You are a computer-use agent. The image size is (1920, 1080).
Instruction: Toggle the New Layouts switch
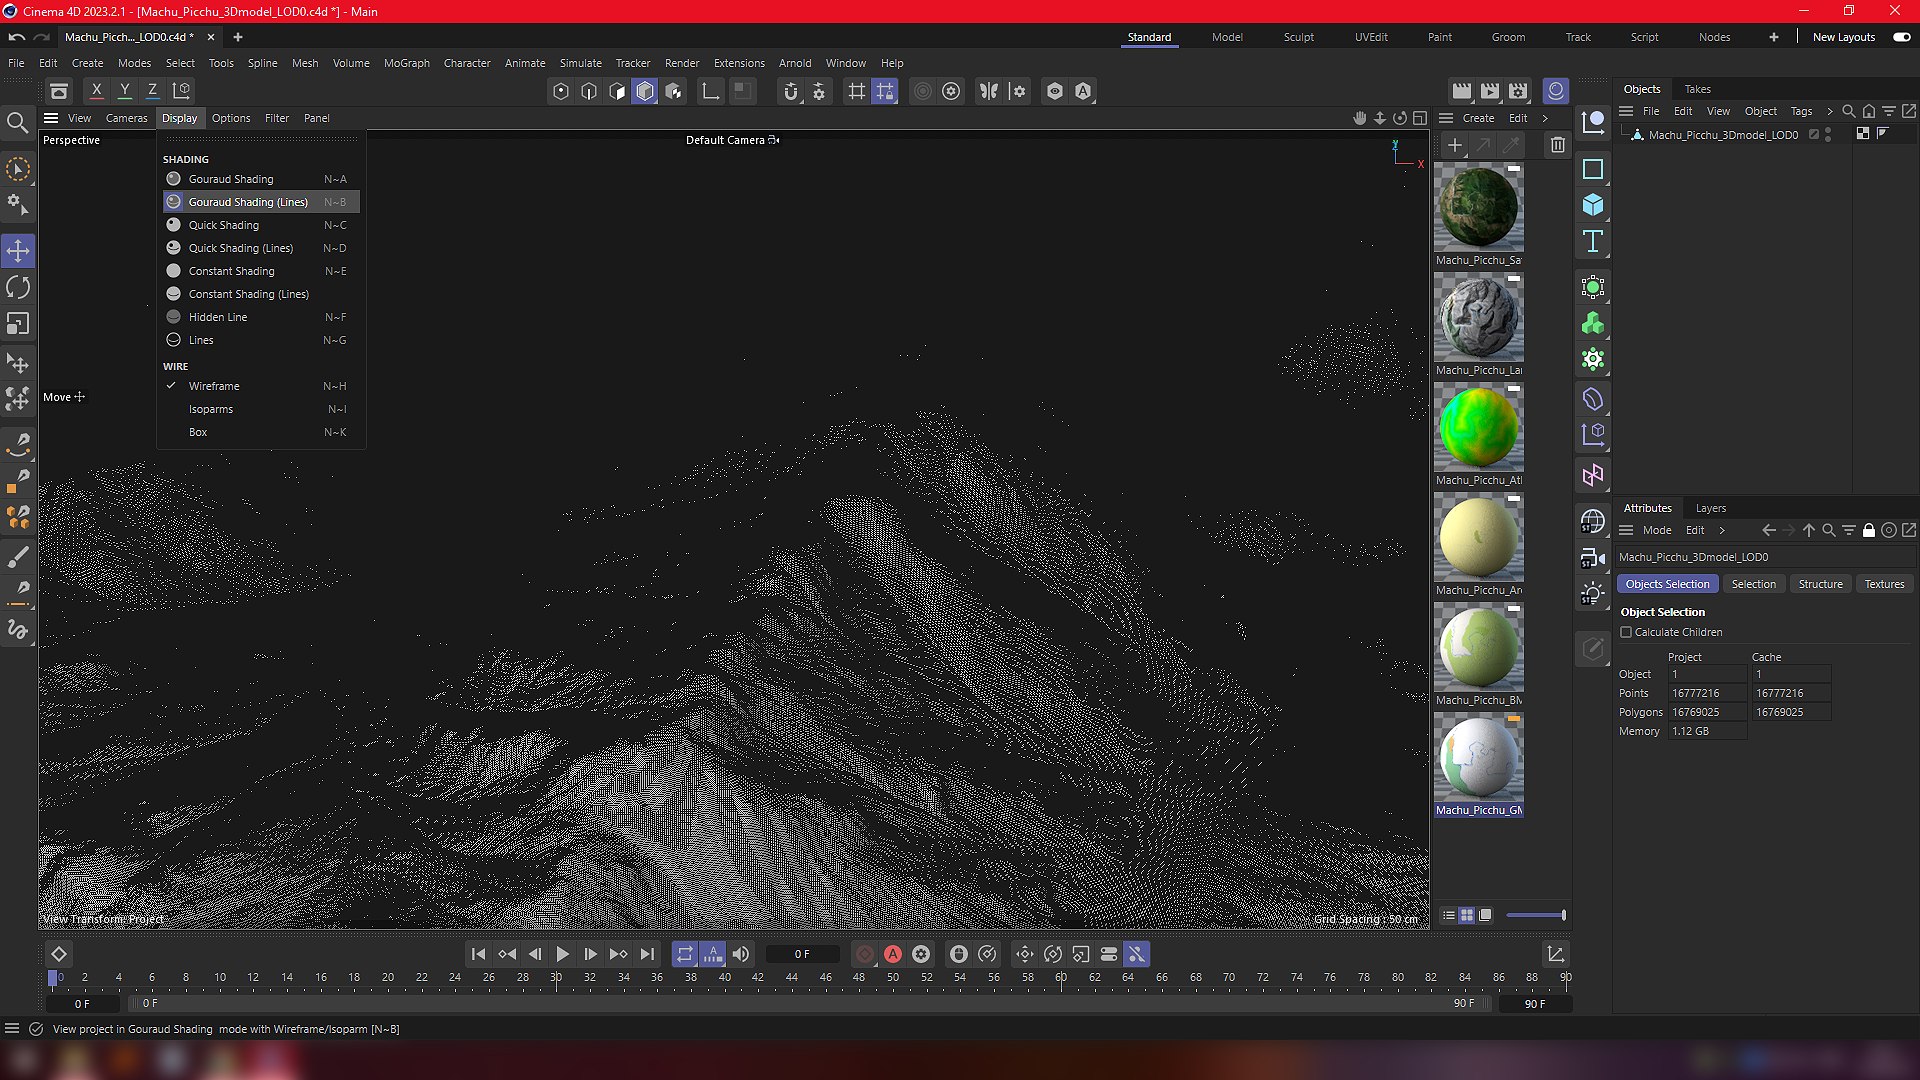[1901, 37]
